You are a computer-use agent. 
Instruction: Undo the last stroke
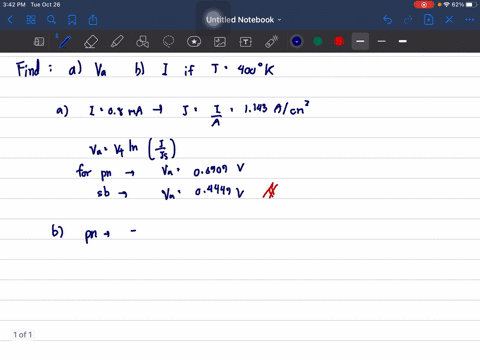[387, 20]
